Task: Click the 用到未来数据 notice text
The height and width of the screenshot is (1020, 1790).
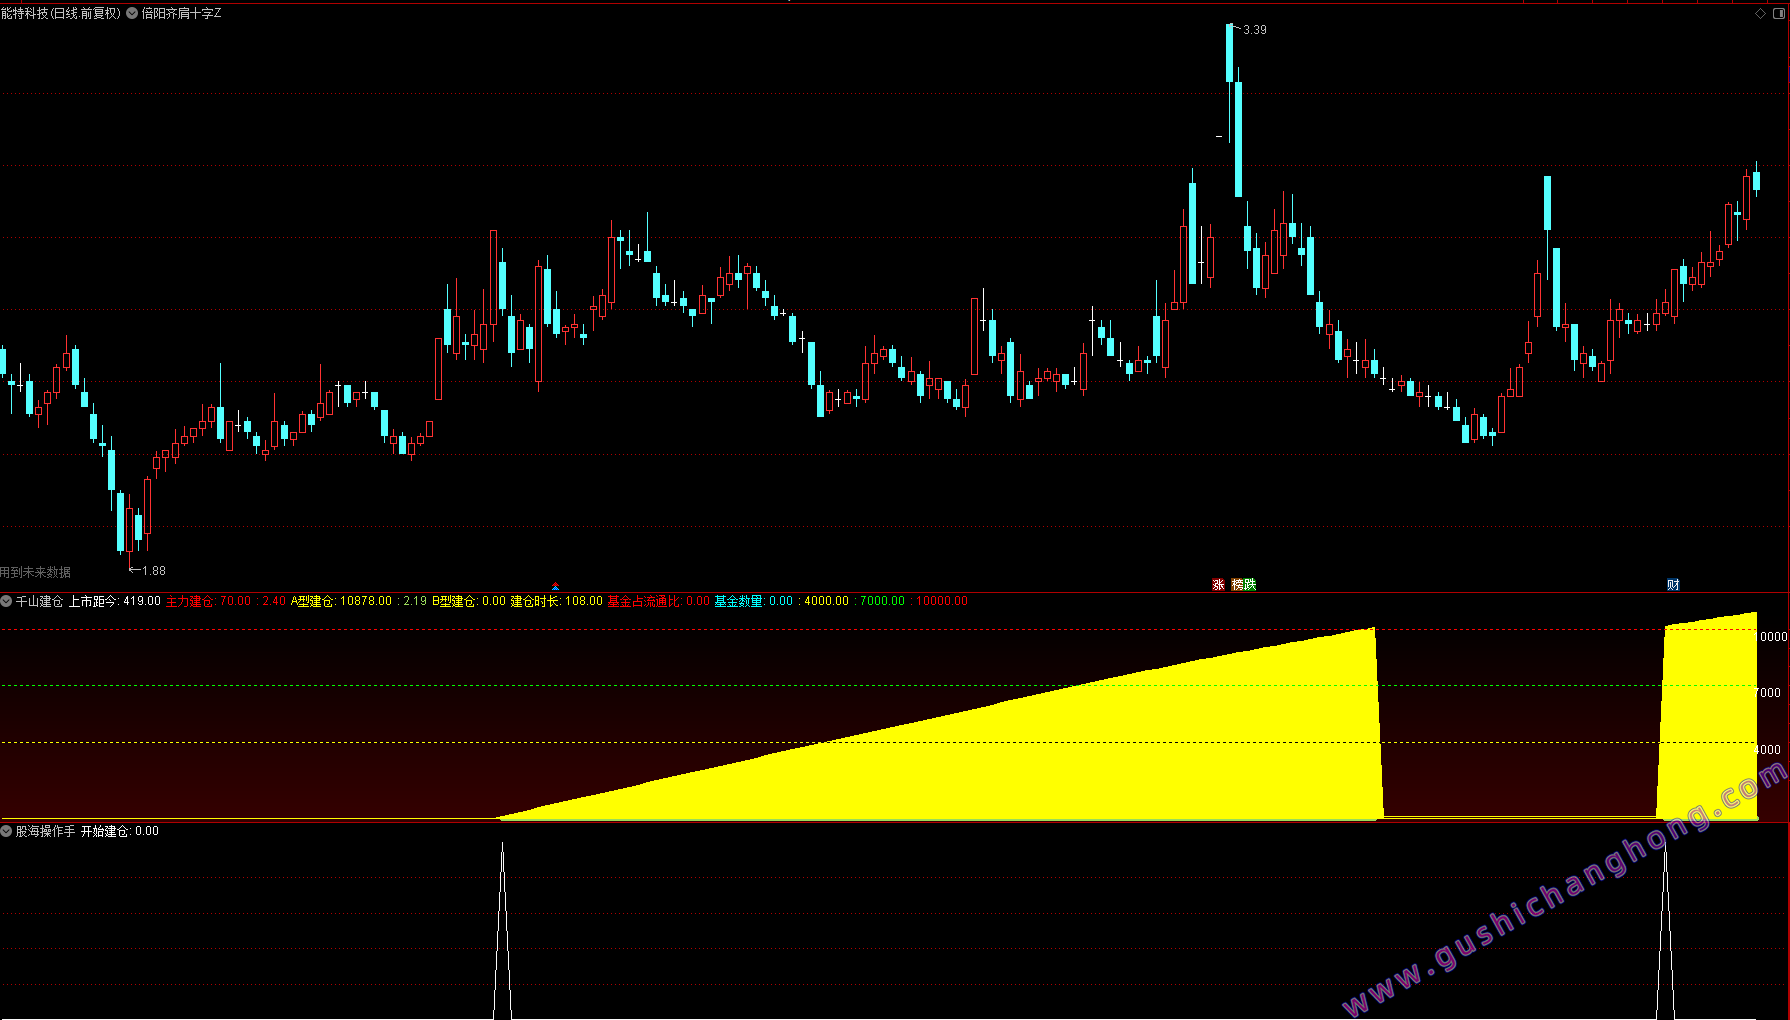Action: [x=36, y=572]
